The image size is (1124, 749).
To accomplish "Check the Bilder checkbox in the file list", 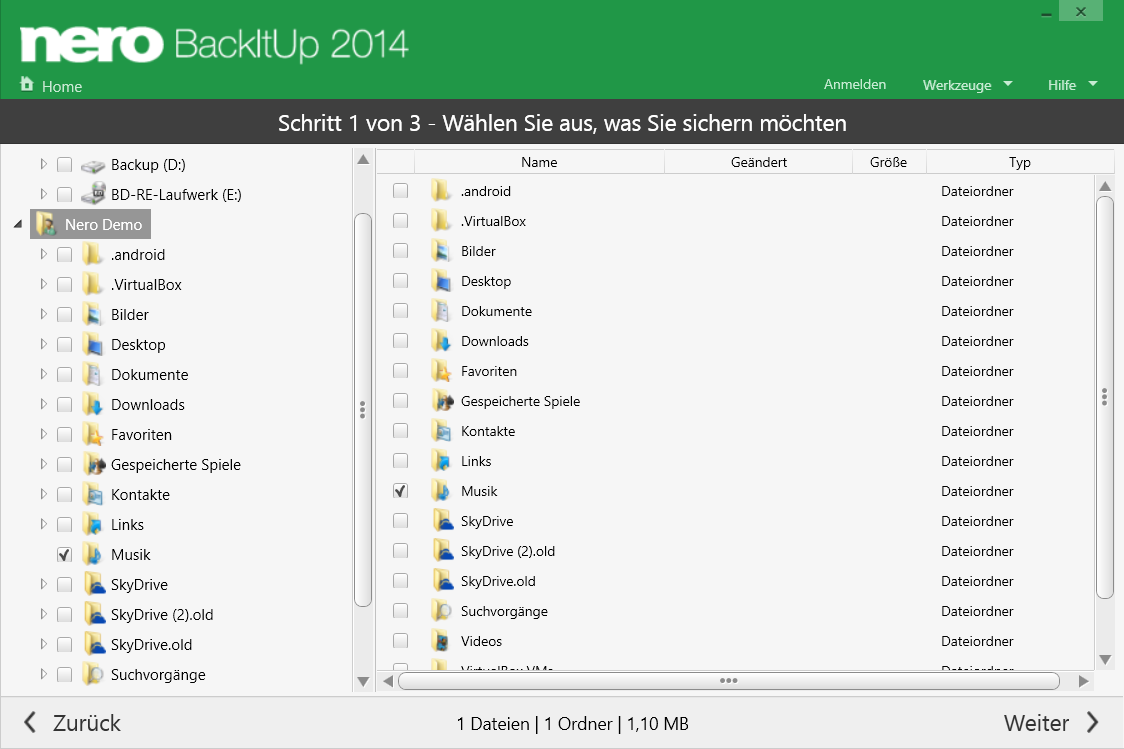I will [x=401, y=251].
